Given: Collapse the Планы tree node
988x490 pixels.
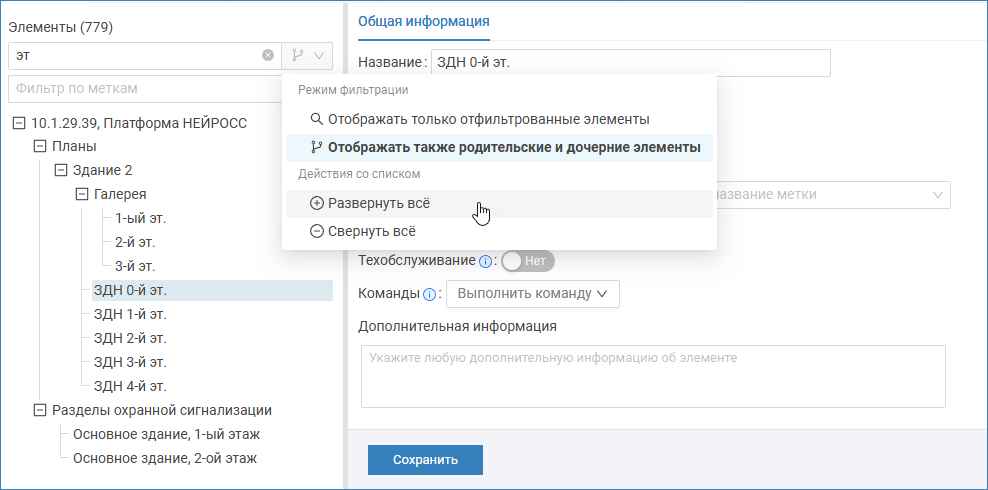Looking at the screenshot, I should (40, 147).
